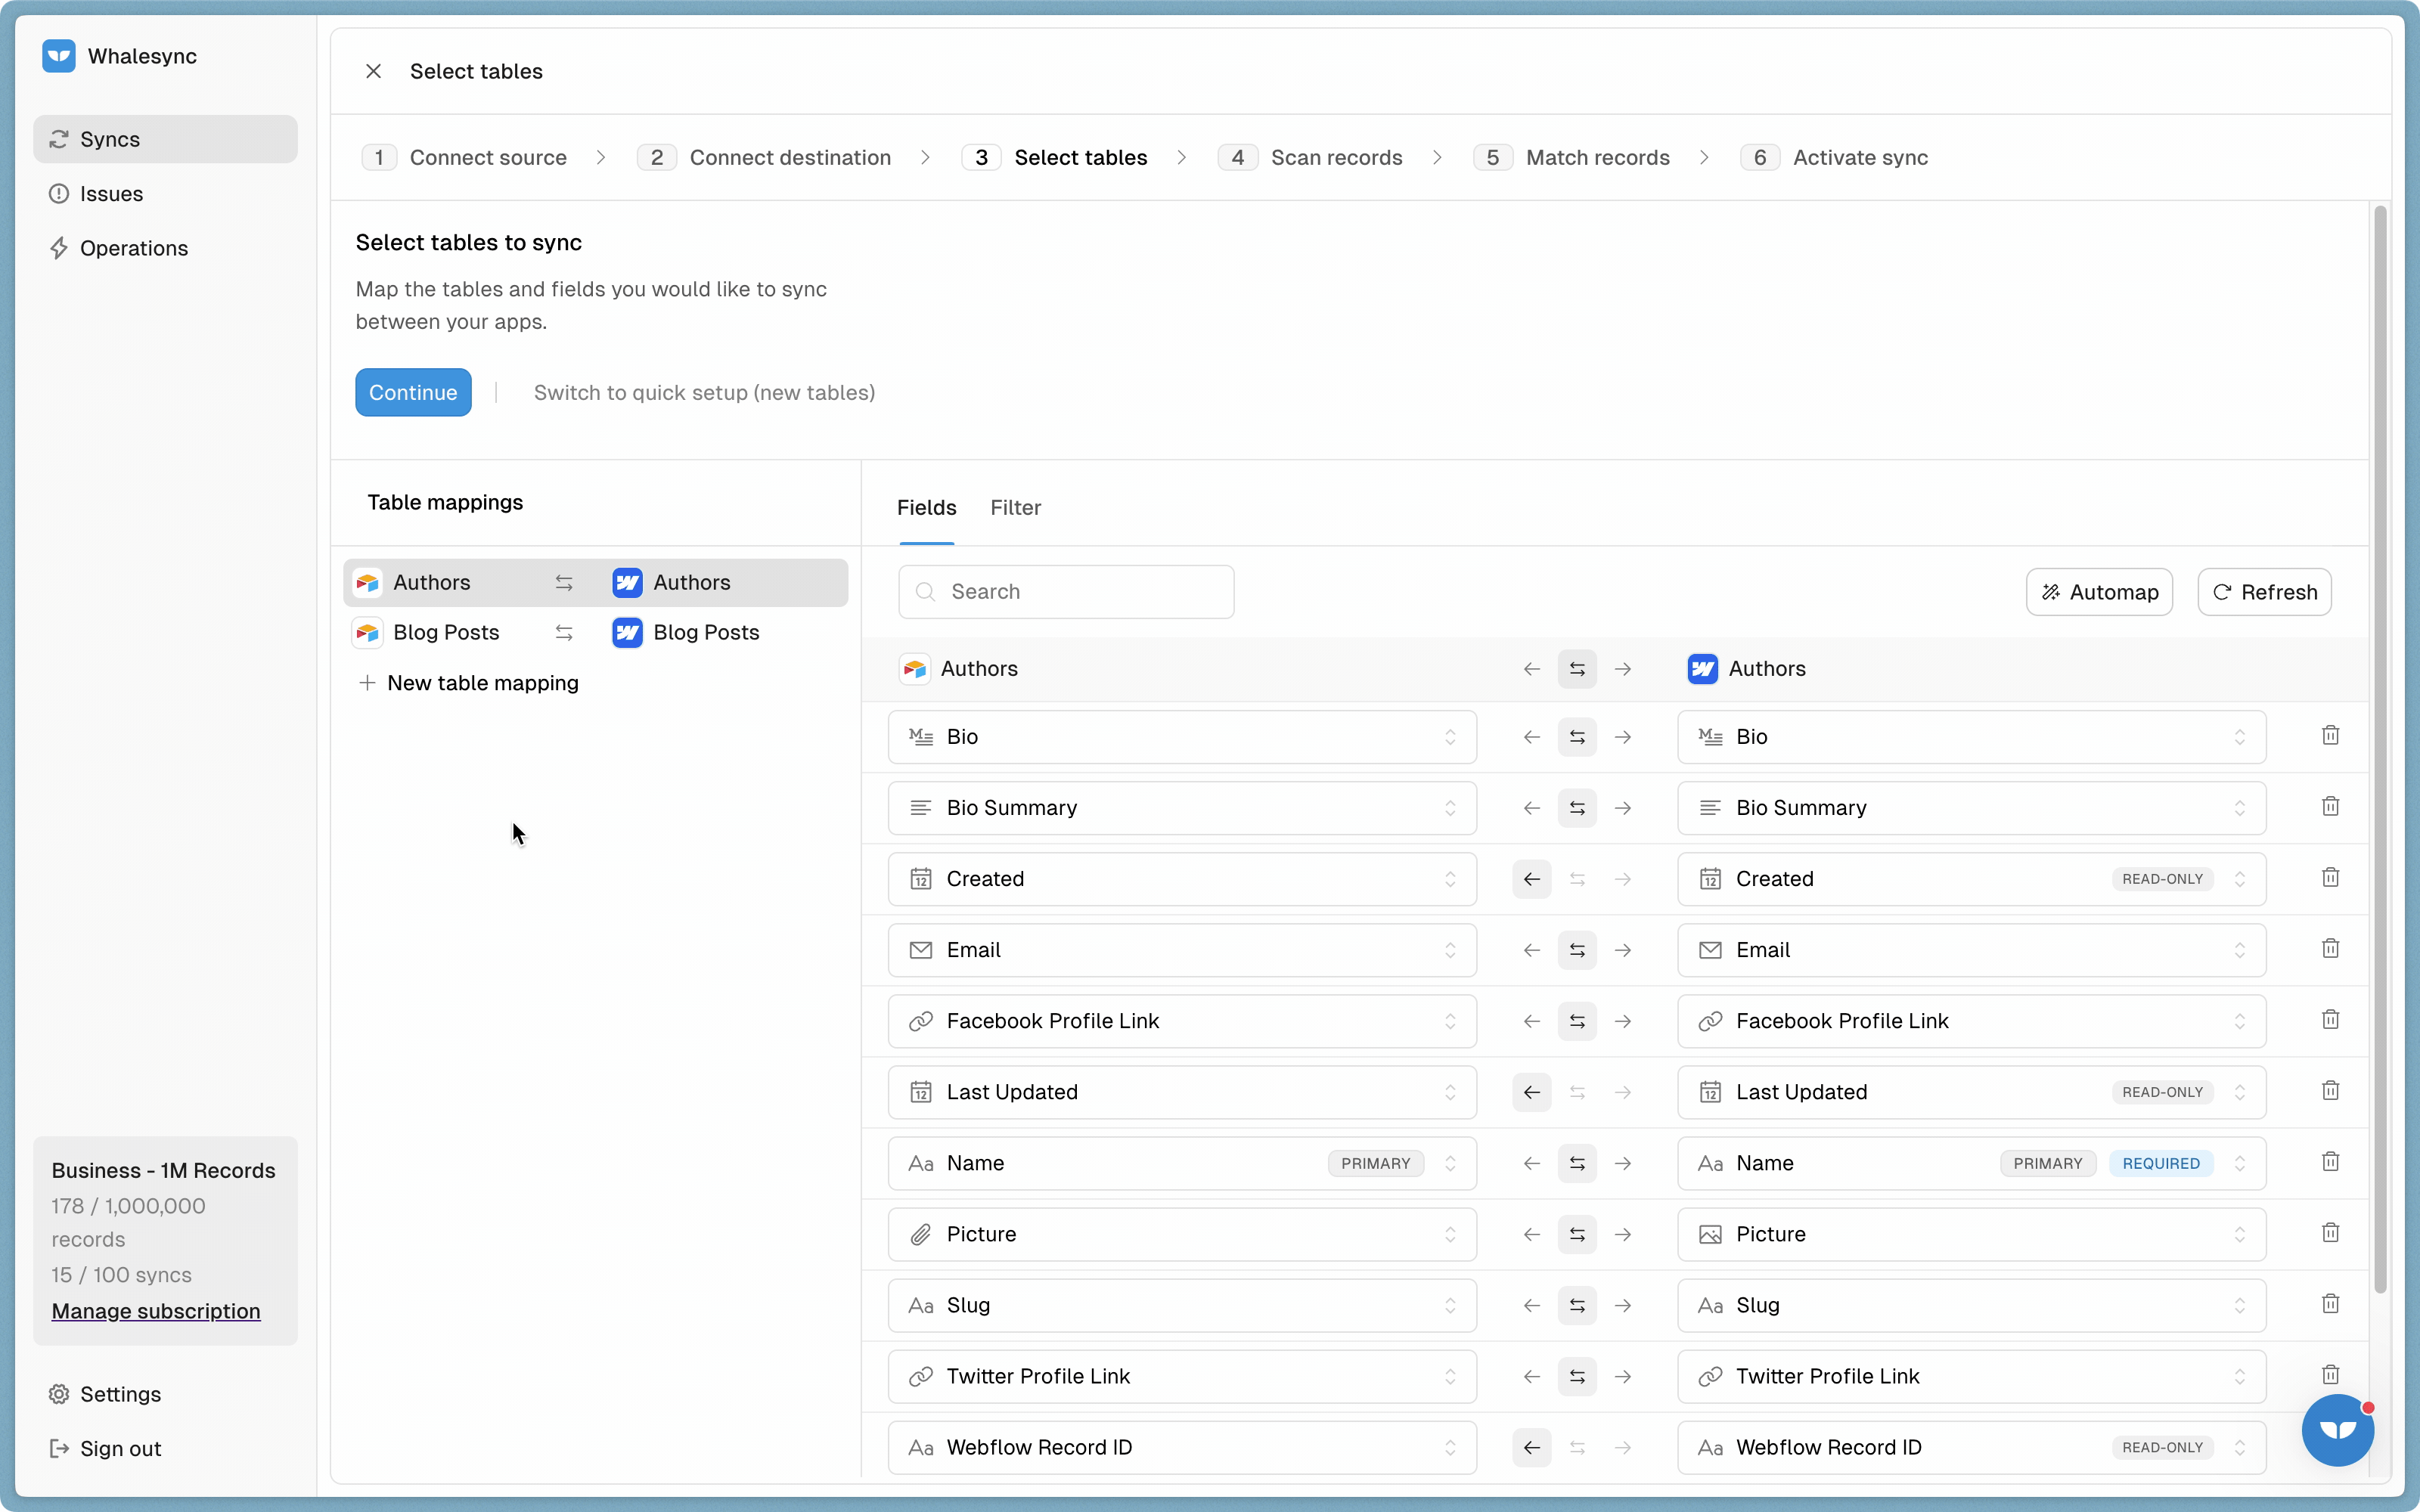Set Name row to sync right only

tap(1623, 1163)
